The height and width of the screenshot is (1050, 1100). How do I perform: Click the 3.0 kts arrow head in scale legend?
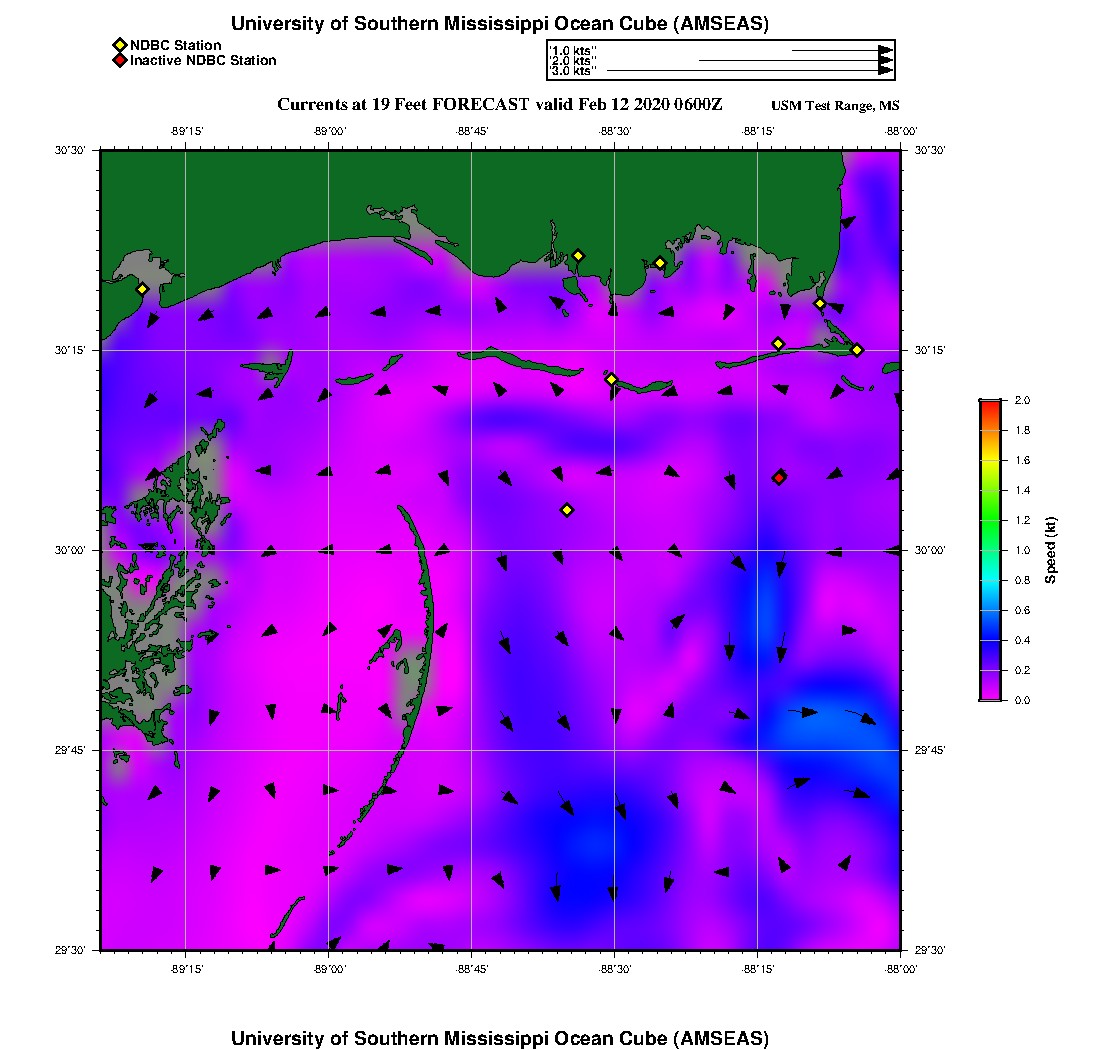tap(885, 71)
